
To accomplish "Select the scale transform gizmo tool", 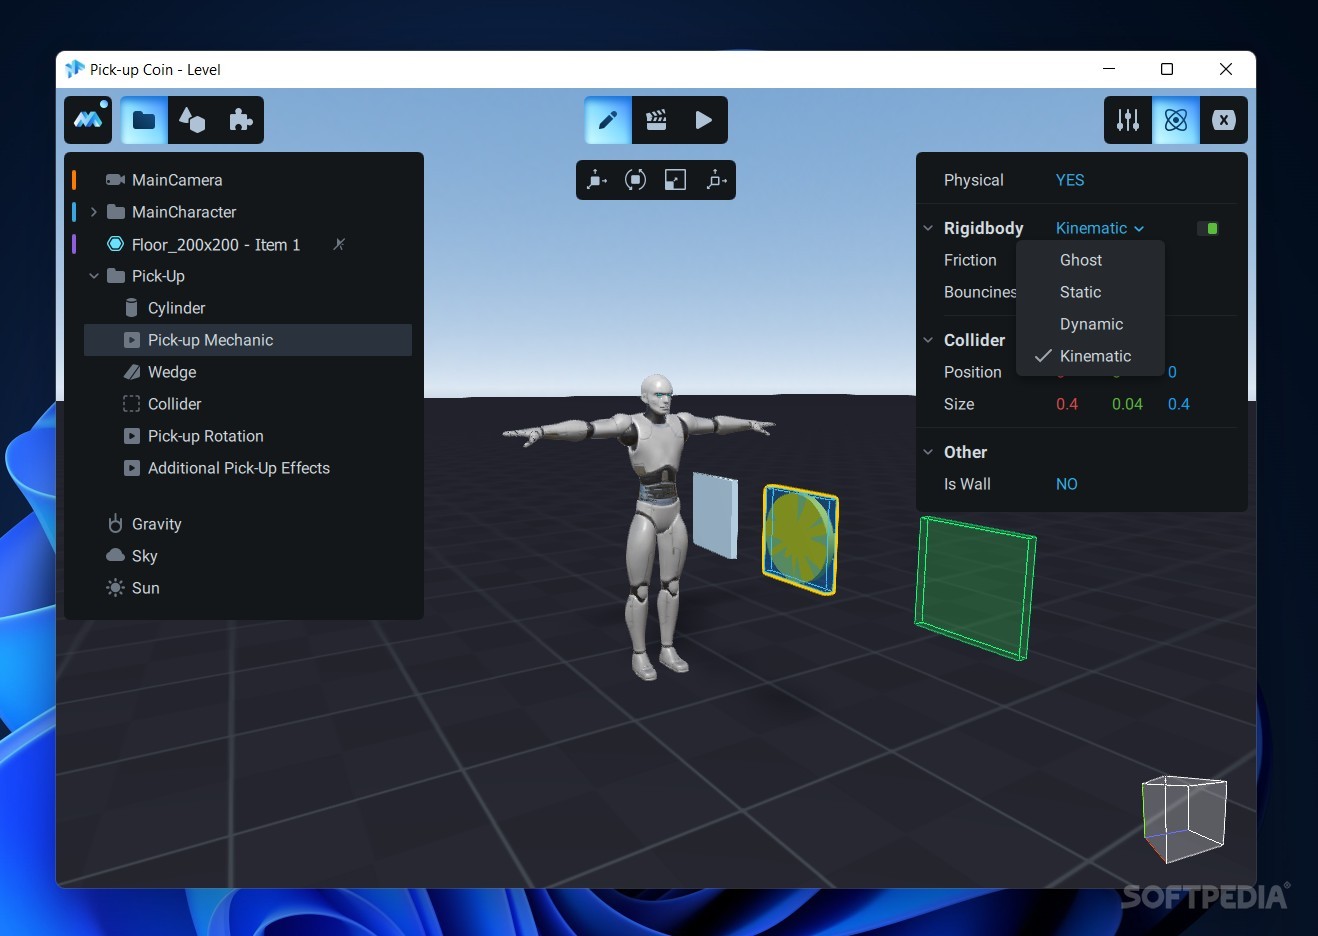I will [x=675, y=180].
